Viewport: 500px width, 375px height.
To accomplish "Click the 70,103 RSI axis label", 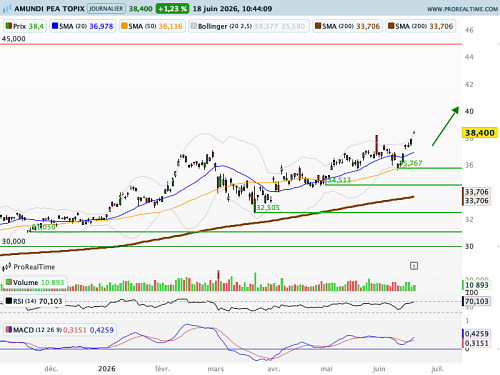I will 477,301.
